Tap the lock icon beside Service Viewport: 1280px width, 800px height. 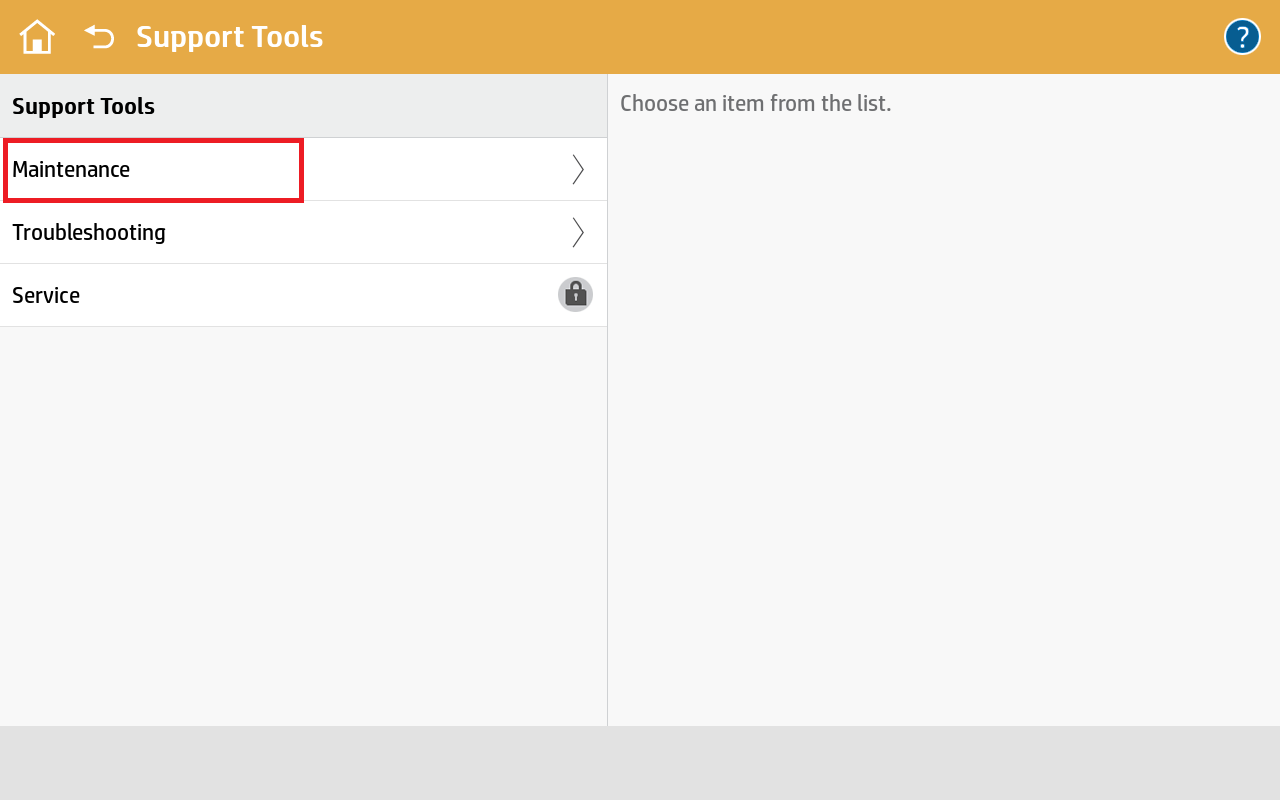click(575, 295)
